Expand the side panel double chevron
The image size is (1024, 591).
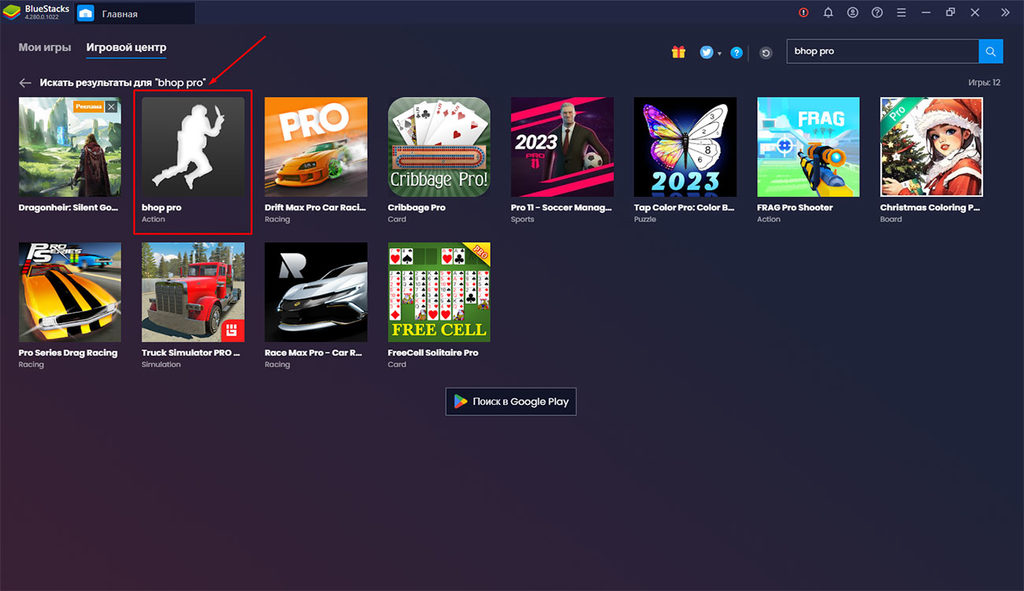pyautogui.click(x=1005, y=12)
